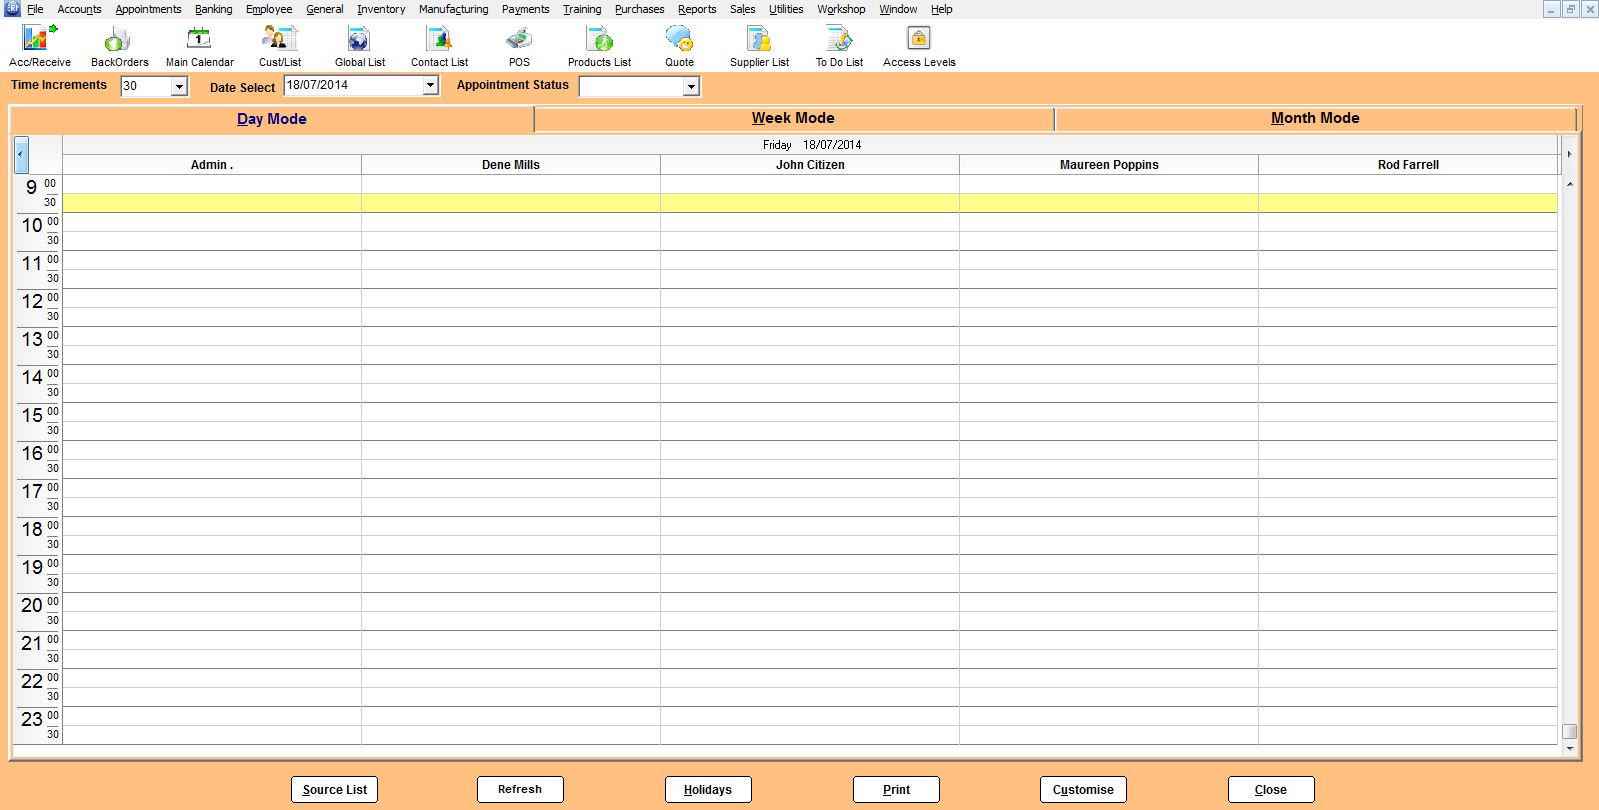This screenshot has height=810, width=1599.
Task: Open the Appointments menu
Action: [x=148, y=9]
